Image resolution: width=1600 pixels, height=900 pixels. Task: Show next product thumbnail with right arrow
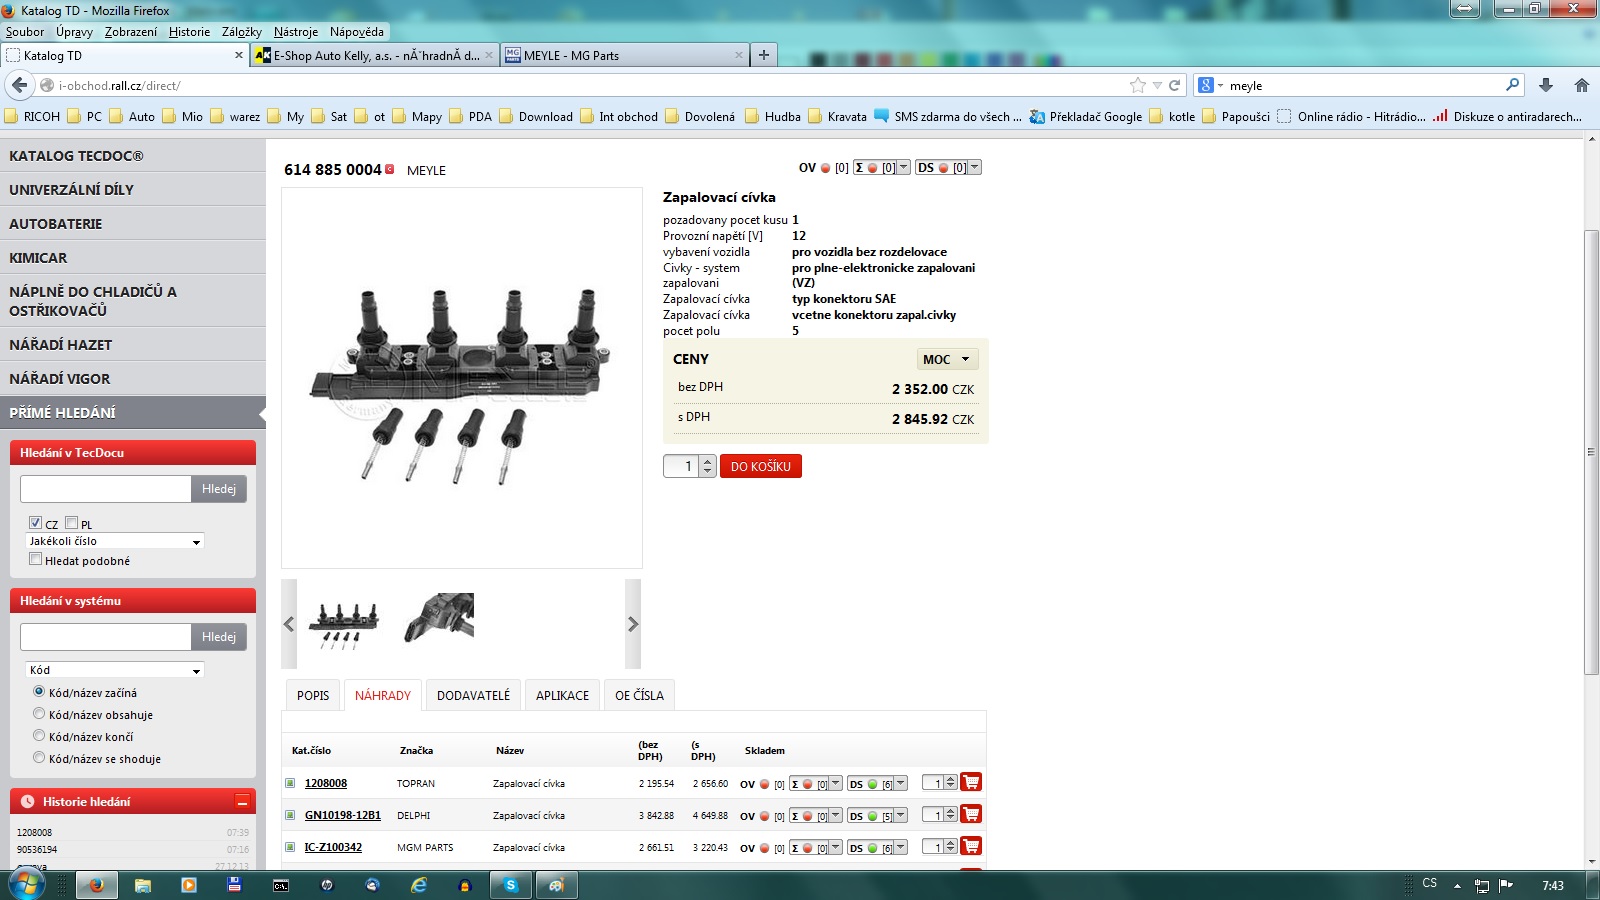click(x=632, y=624)
